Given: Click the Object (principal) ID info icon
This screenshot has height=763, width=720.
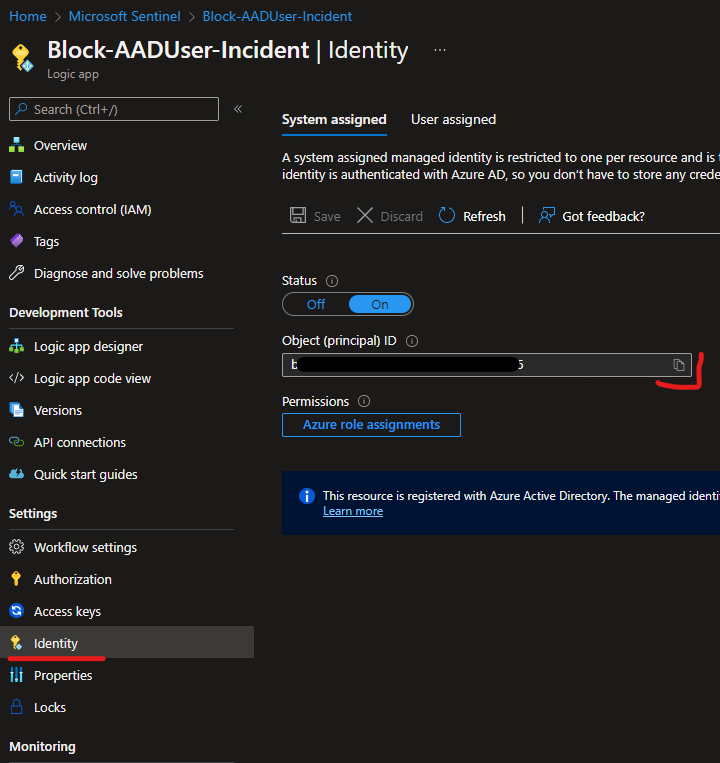Looking at the screenshot, I should pos(412,341).
